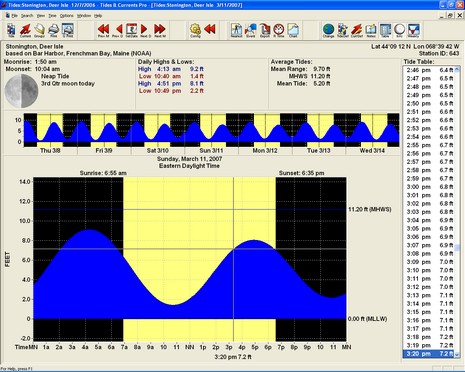The image size is (465, 372).
Task: Click Fri 3/9 in the weekly strip
Action: tap(104, 151)
